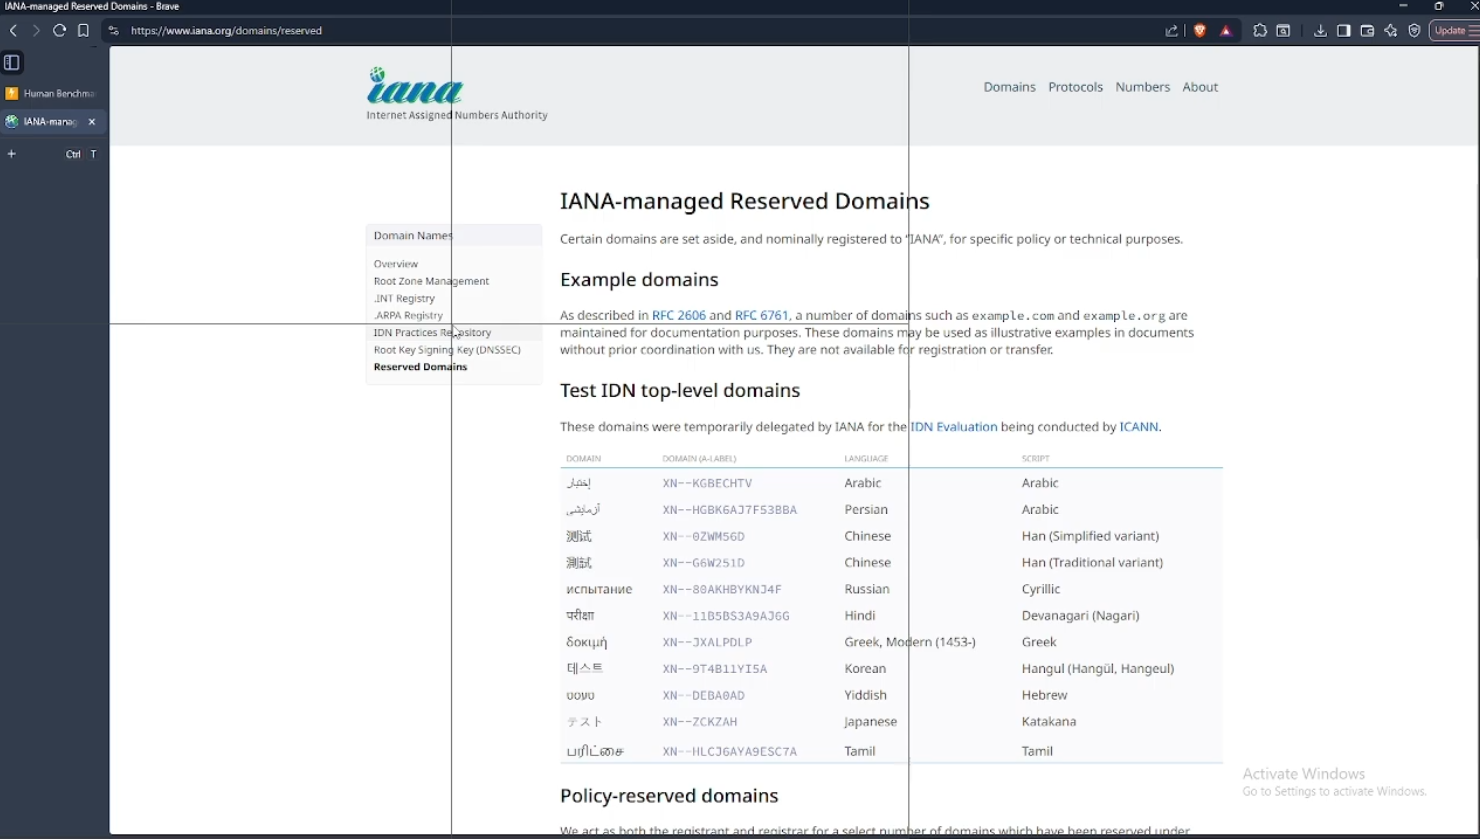Viewport: 1480px width, 839px height.
Task: Click the Update menu button
Action: 1454,31
